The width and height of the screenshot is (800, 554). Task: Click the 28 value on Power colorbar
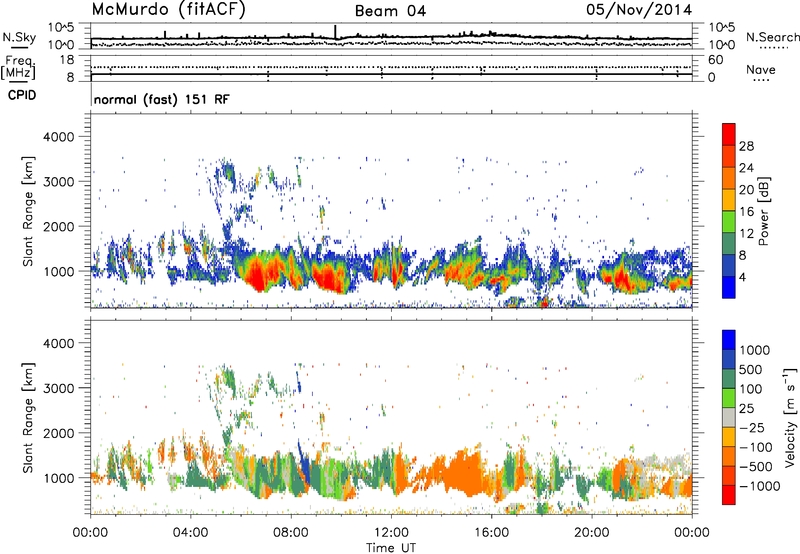[x=746, y=146]
